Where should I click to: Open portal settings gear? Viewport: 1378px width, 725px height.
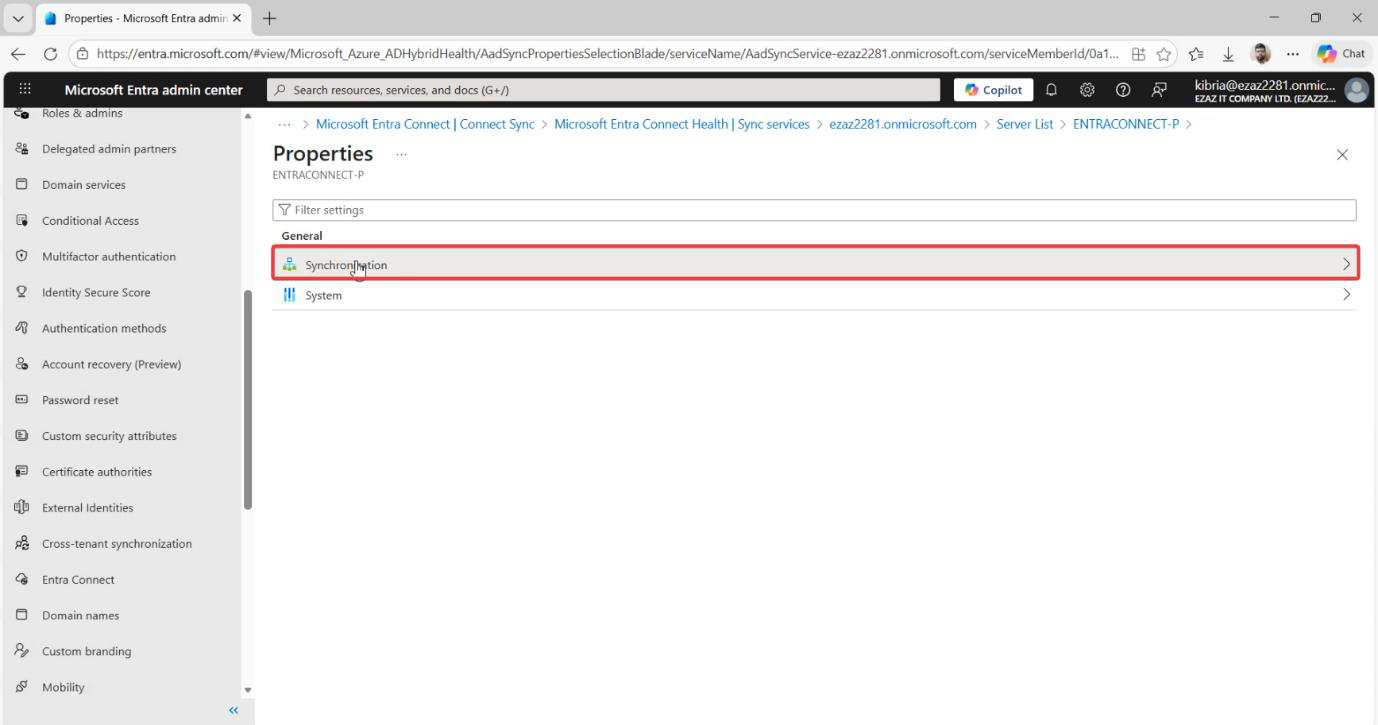point(1087,90)
